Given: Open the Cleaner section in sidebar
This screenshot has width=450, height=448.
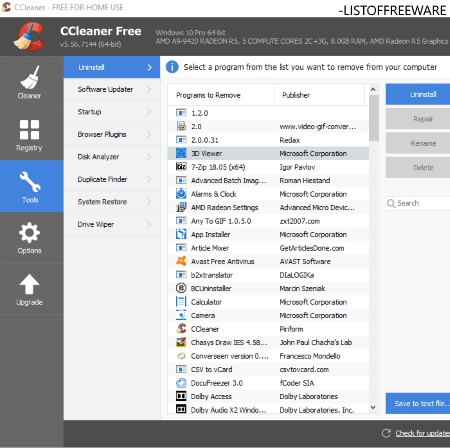Looking at the screenshot, I should pos(31,82).
